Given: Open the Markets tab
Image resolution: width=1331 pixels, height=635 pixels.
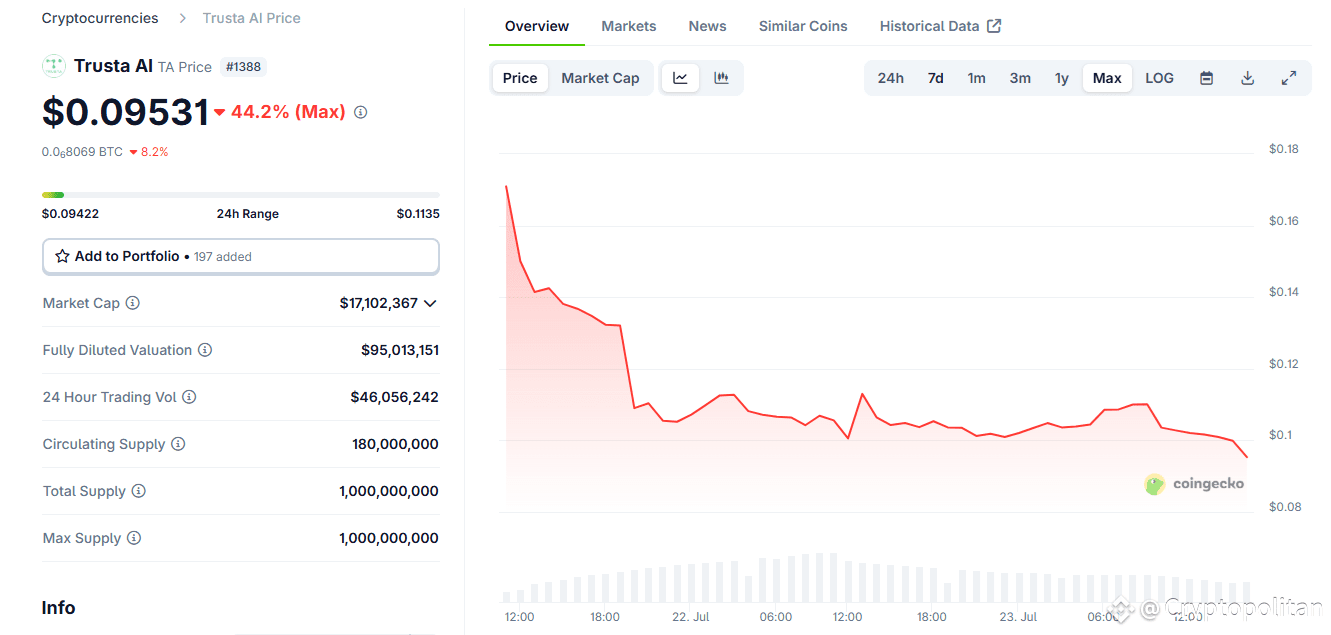Looking at the screenshot, I should (629, 26).
